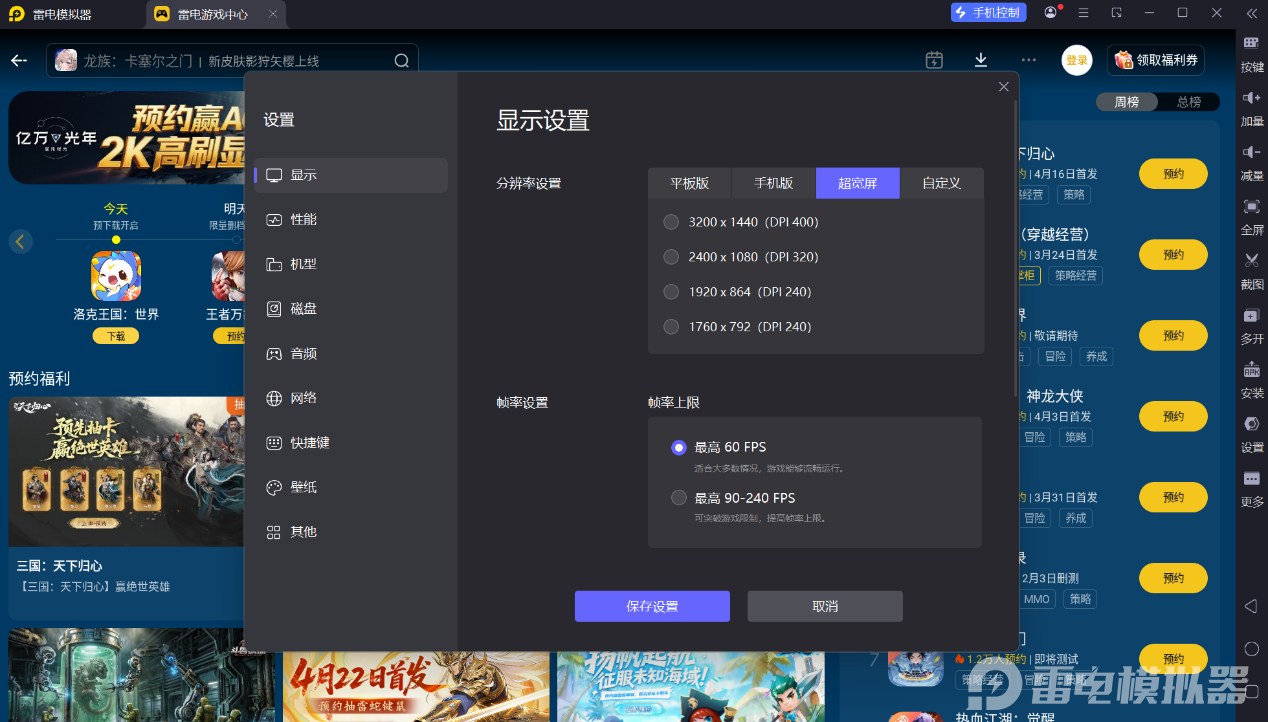Select 3200 x 1440 (DPI 400) resolution
Viewport: 1268px width, 722px height.
[x=671, y=222]
